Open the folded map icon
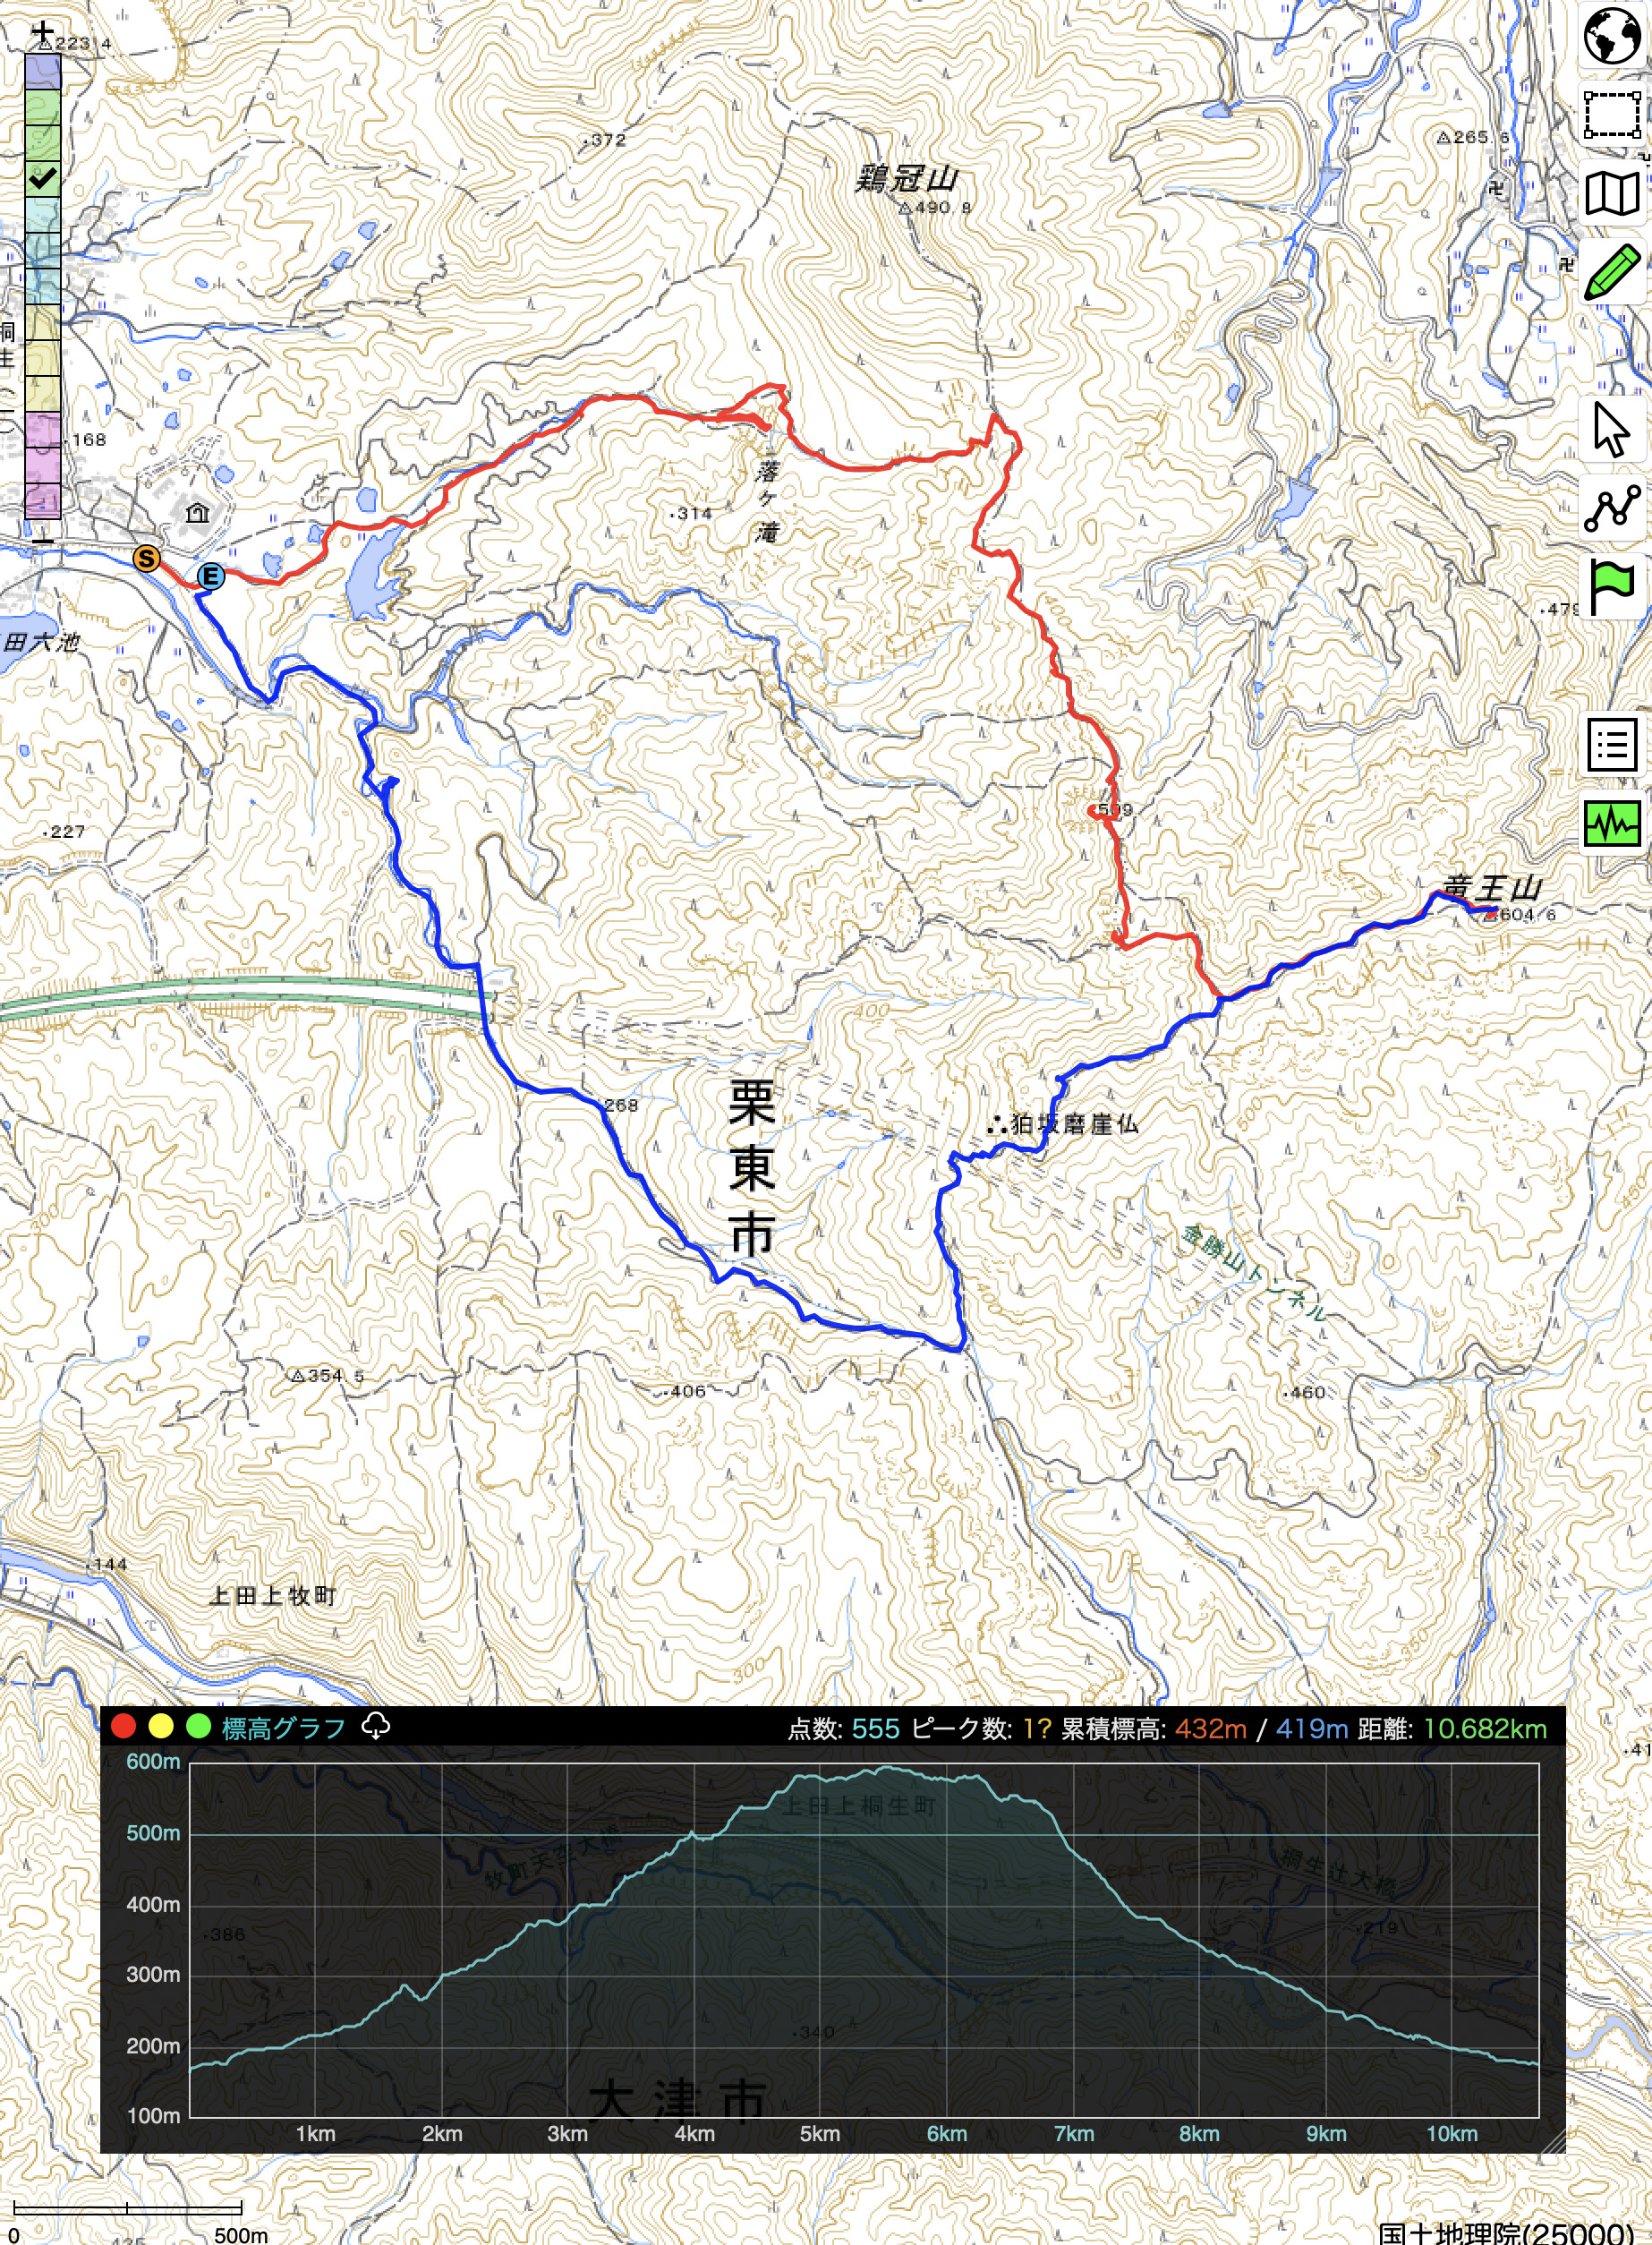This screenshot has width=1652, height=2245. [1611, 193]
